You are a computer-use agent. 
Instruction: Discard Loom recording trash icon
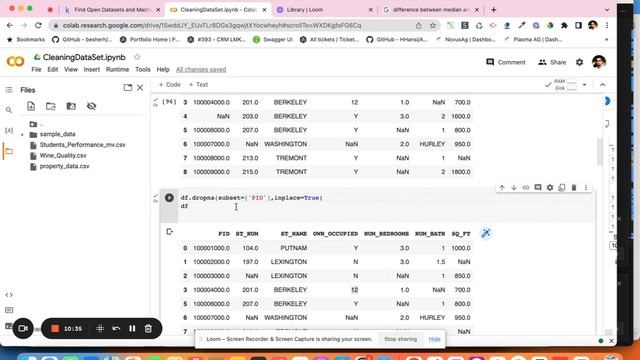coord(148,329)
